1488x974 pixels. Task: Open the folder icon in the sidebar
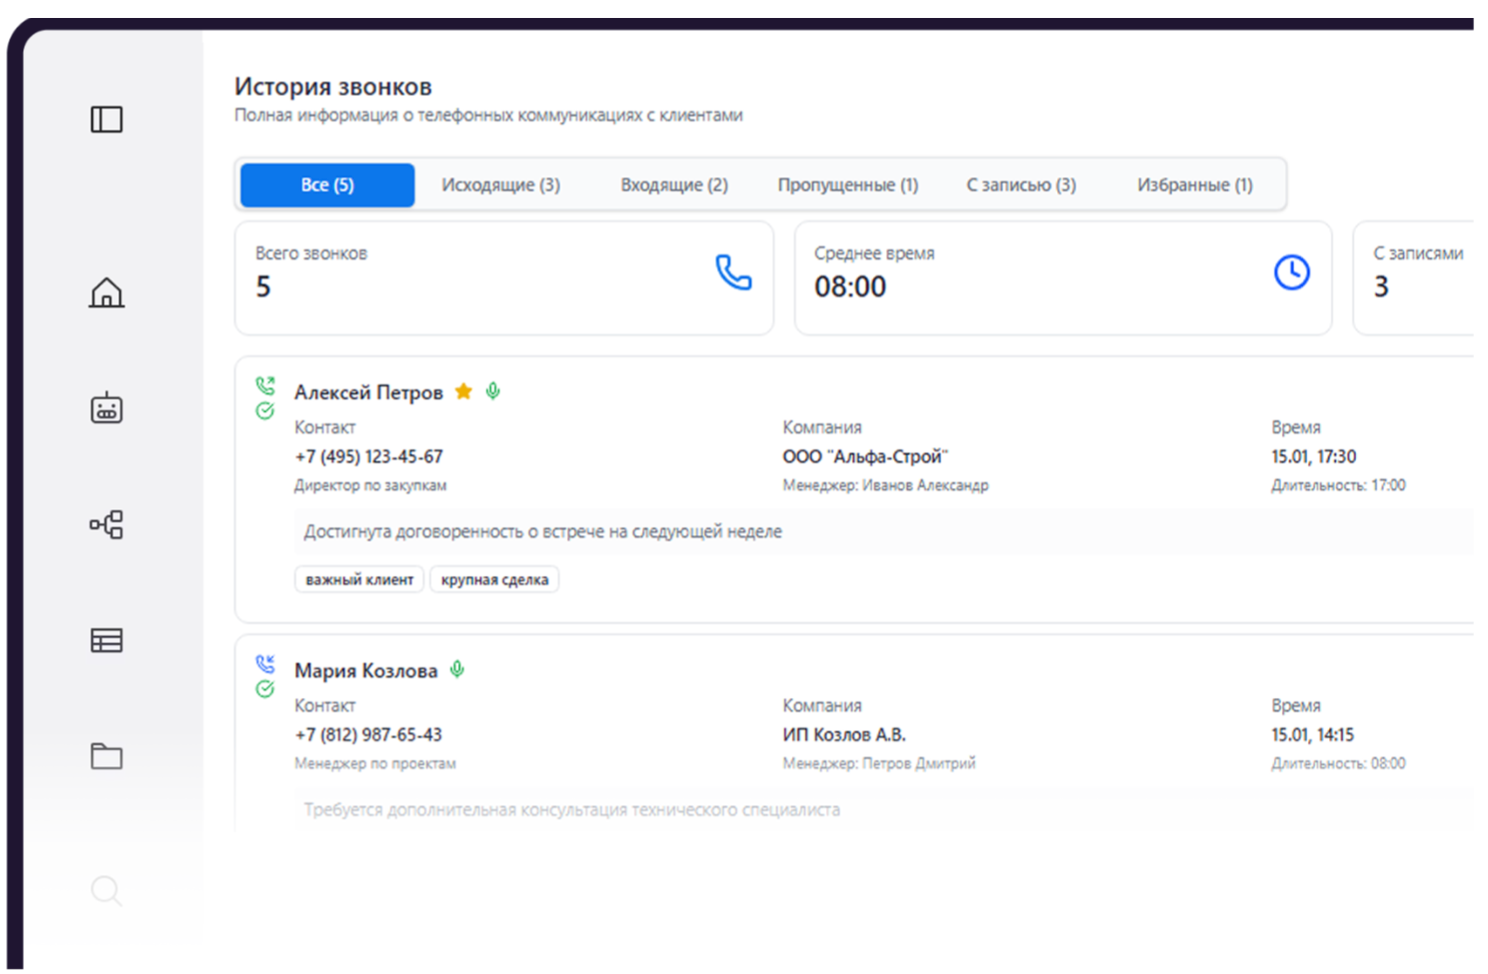pos(106,757)
